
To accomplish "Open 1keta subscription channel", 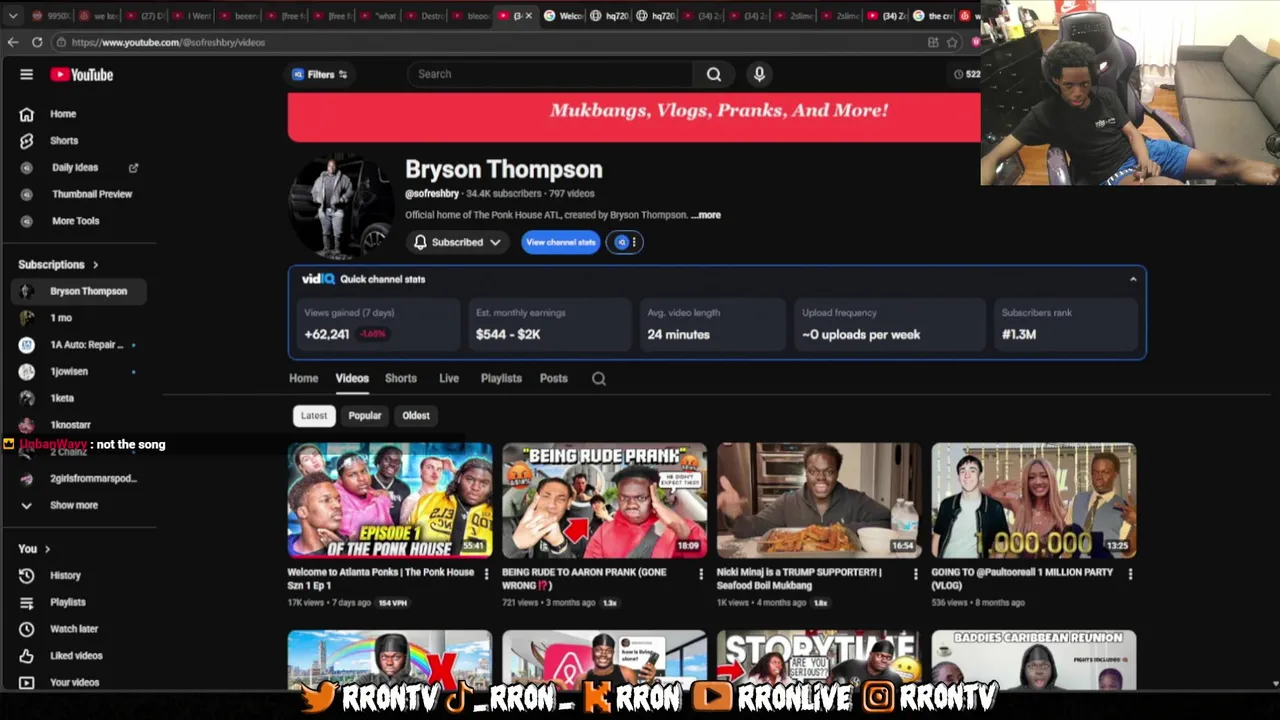I will [x=80, y=398].
